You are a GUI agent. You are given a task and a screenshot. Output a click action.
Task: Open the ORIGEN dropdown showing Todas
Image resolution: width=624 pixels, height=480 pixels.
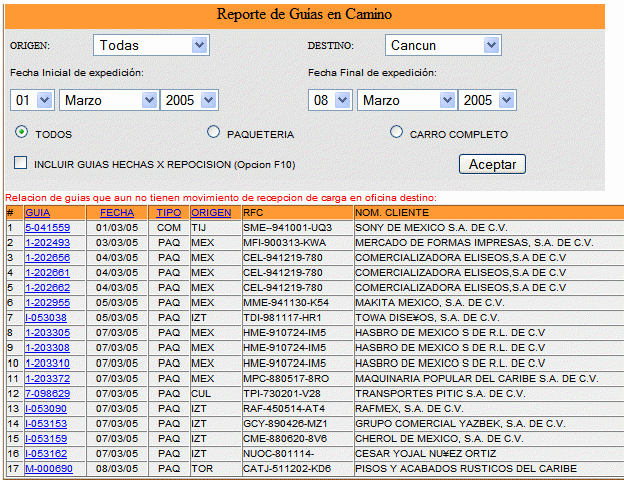pos(150,45)
